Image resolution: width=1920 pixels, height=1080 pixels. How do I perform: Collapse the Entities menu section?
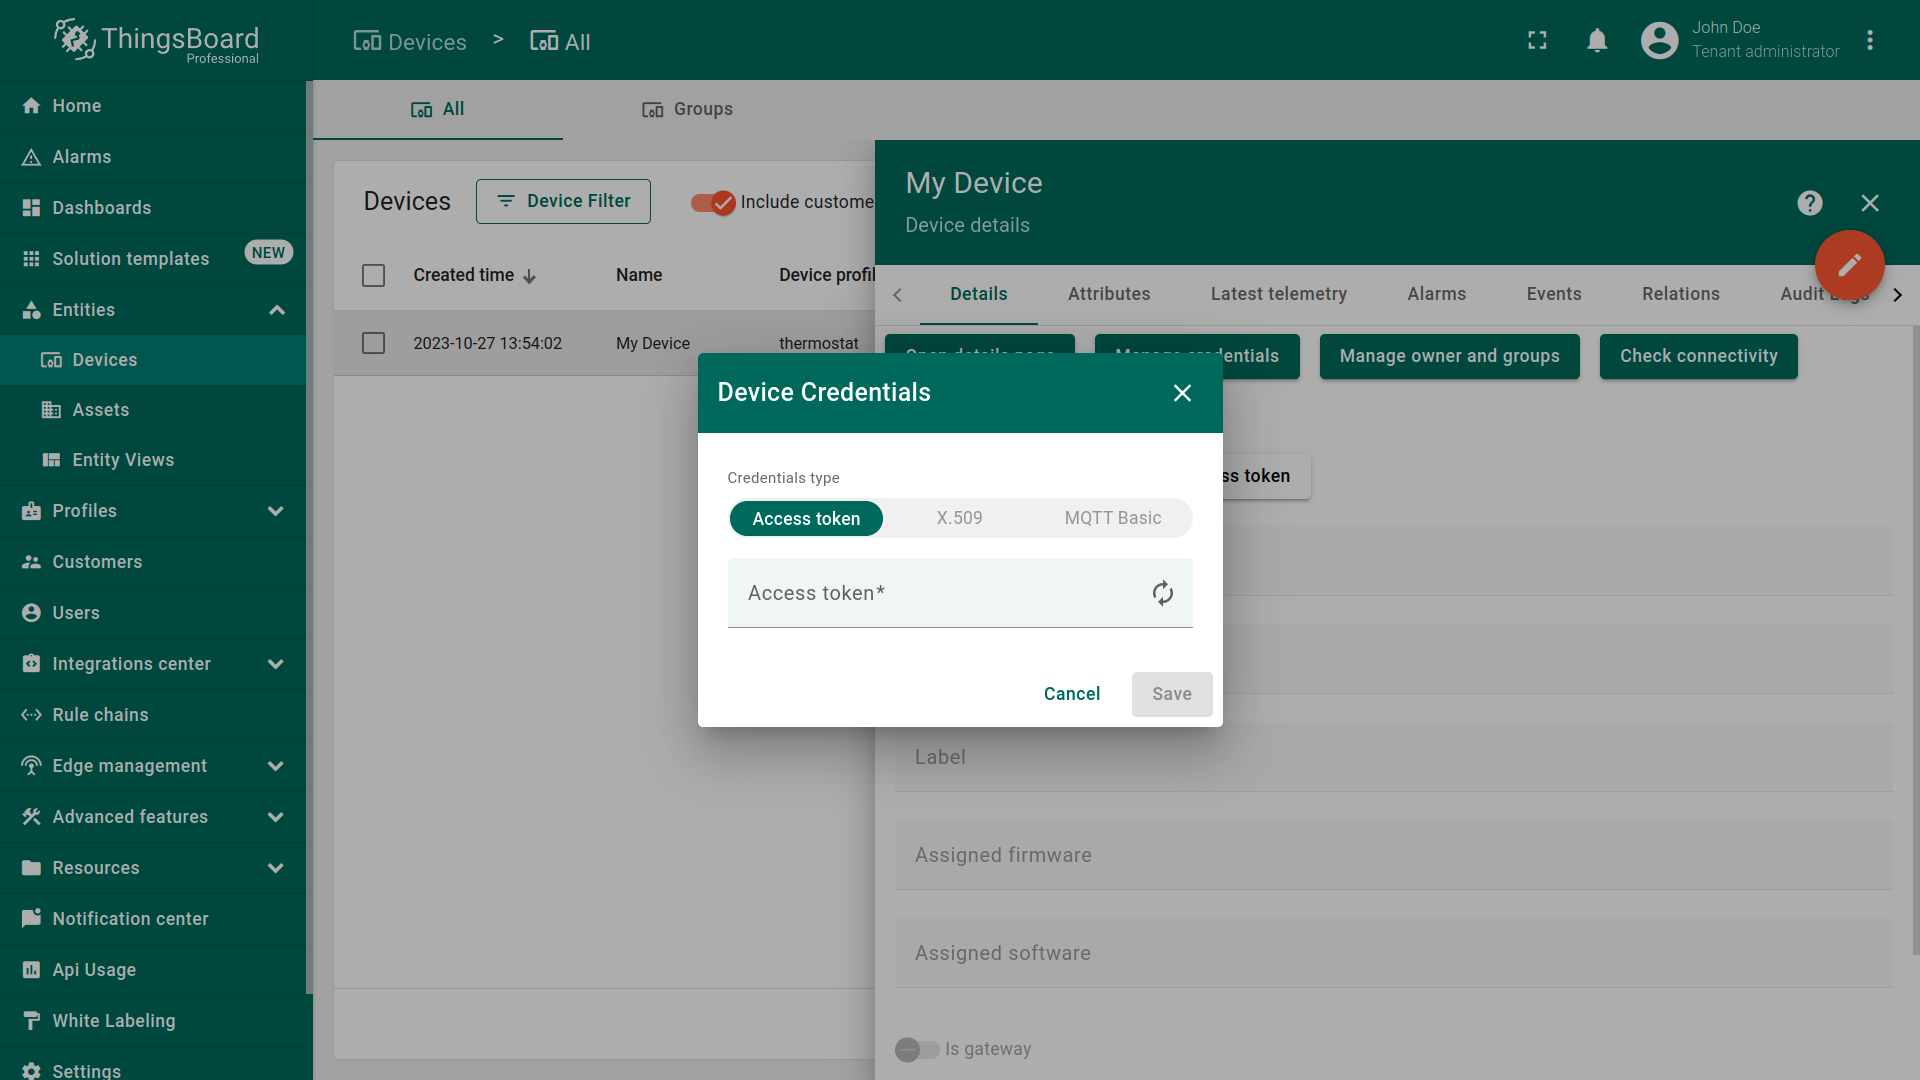point(277,310)
